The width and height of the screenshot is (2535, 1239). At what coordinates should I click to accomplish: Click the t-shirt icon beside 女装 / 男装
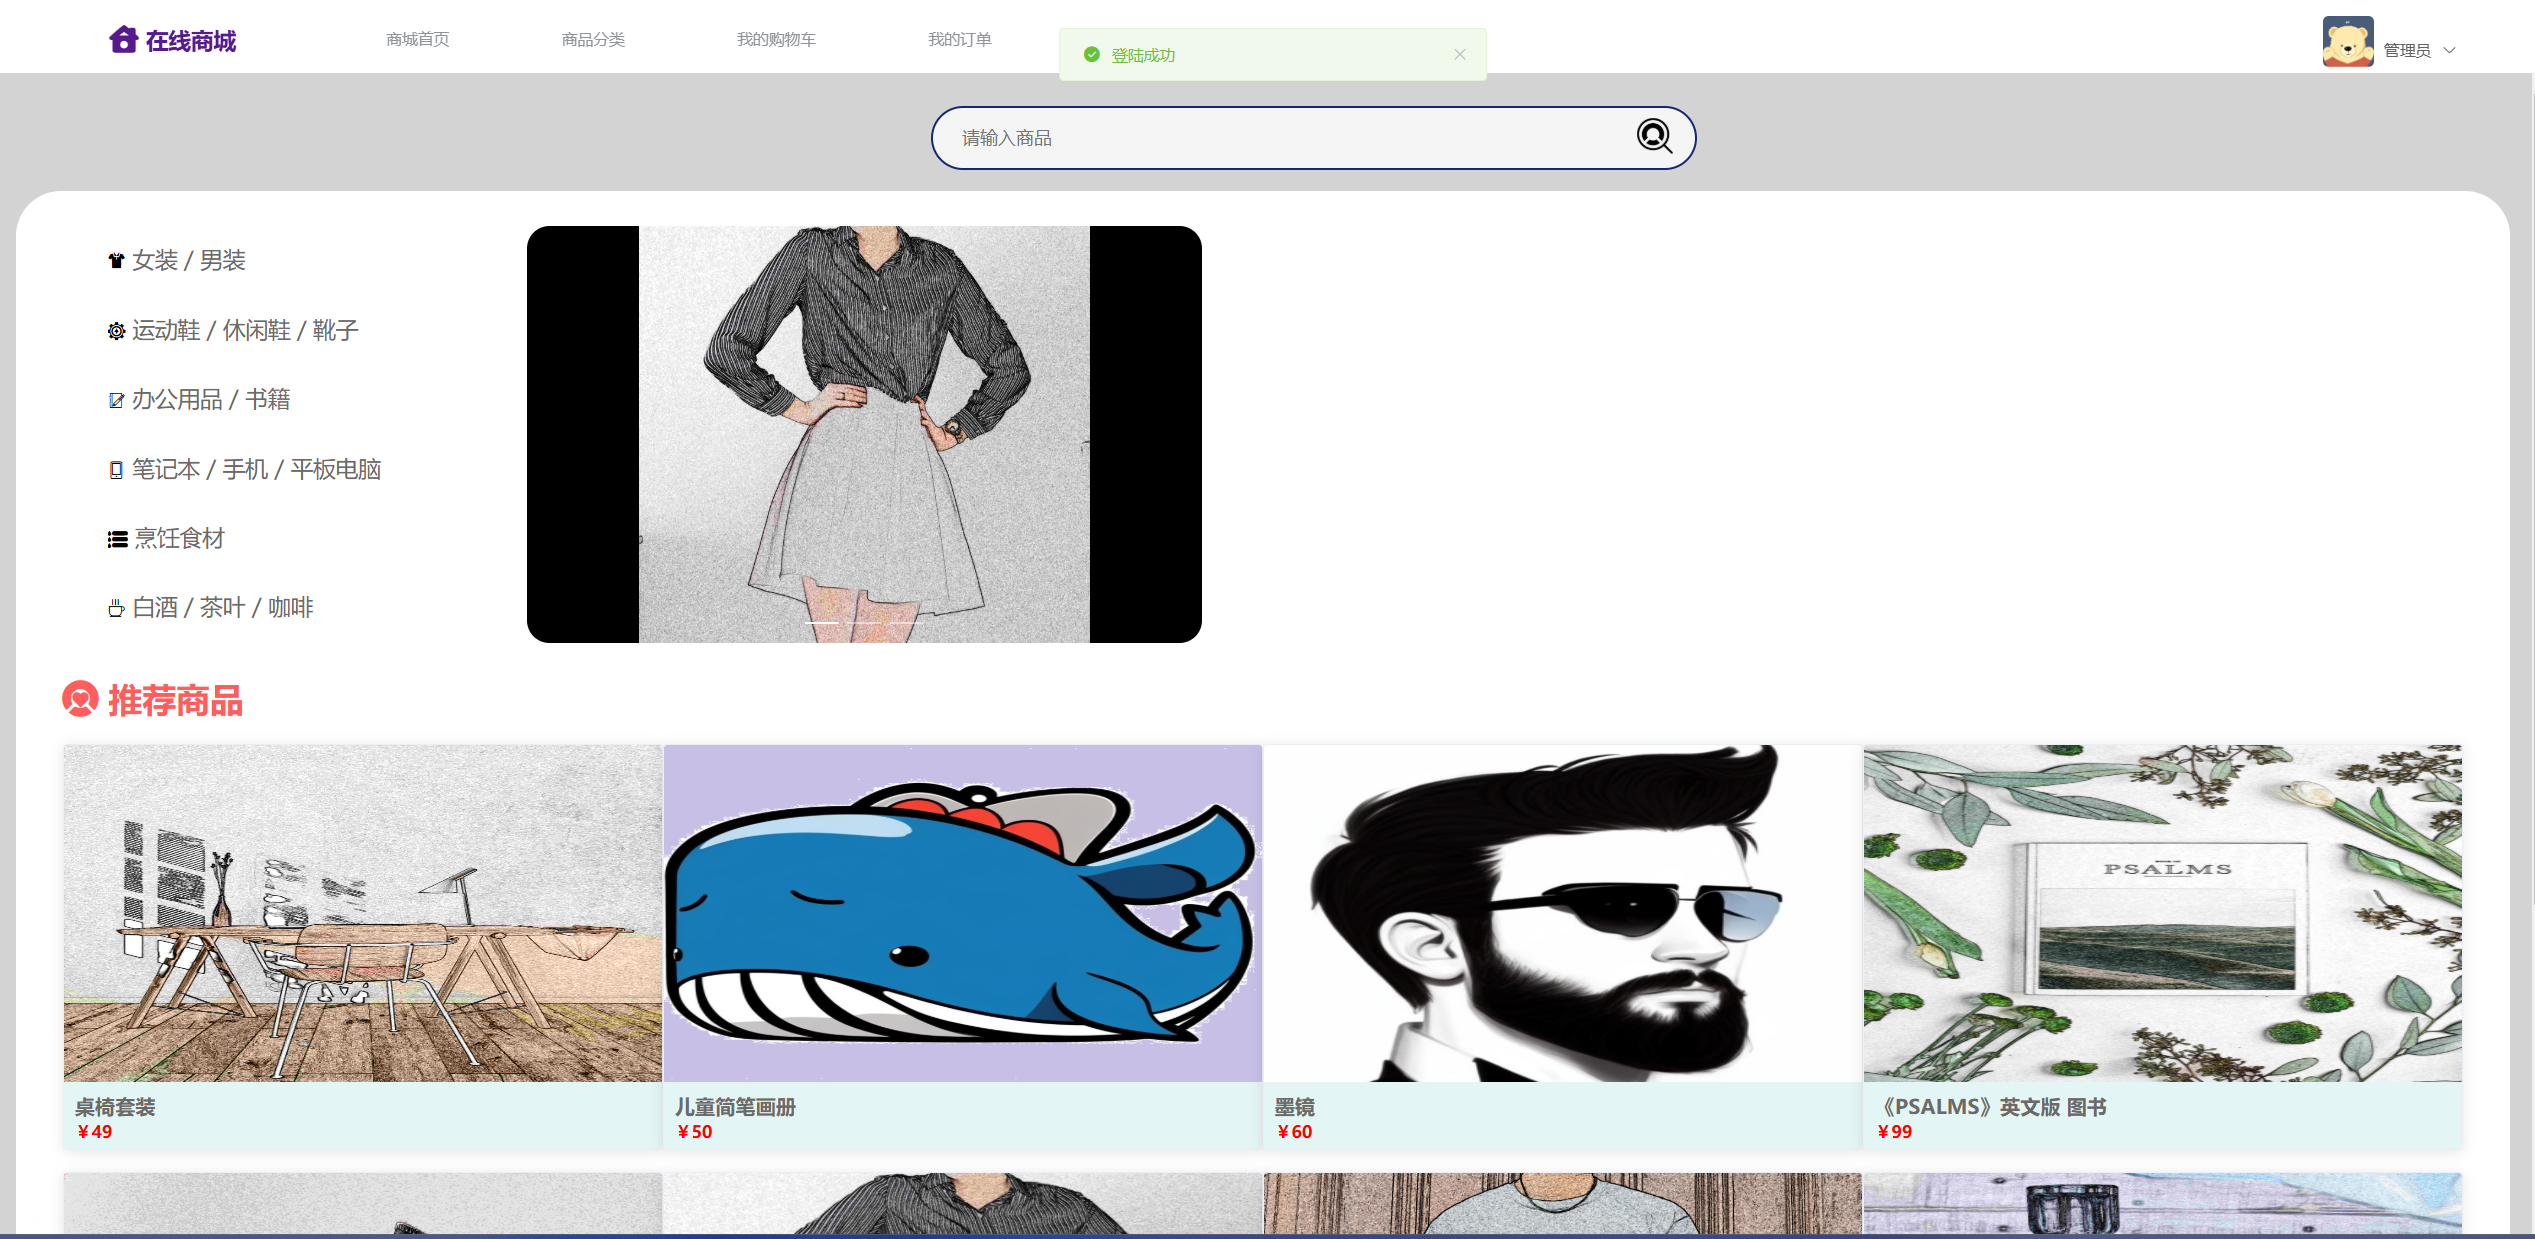coord(116,261)
